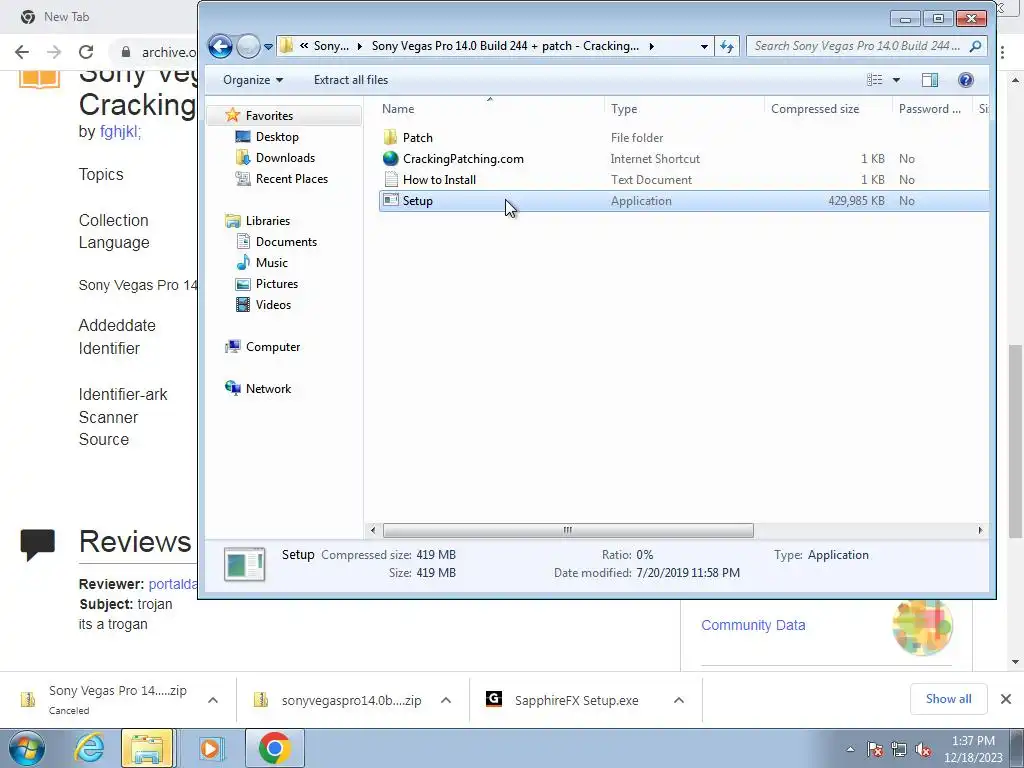
Task: Sort by the Name column header
Action: pos(490,109)
